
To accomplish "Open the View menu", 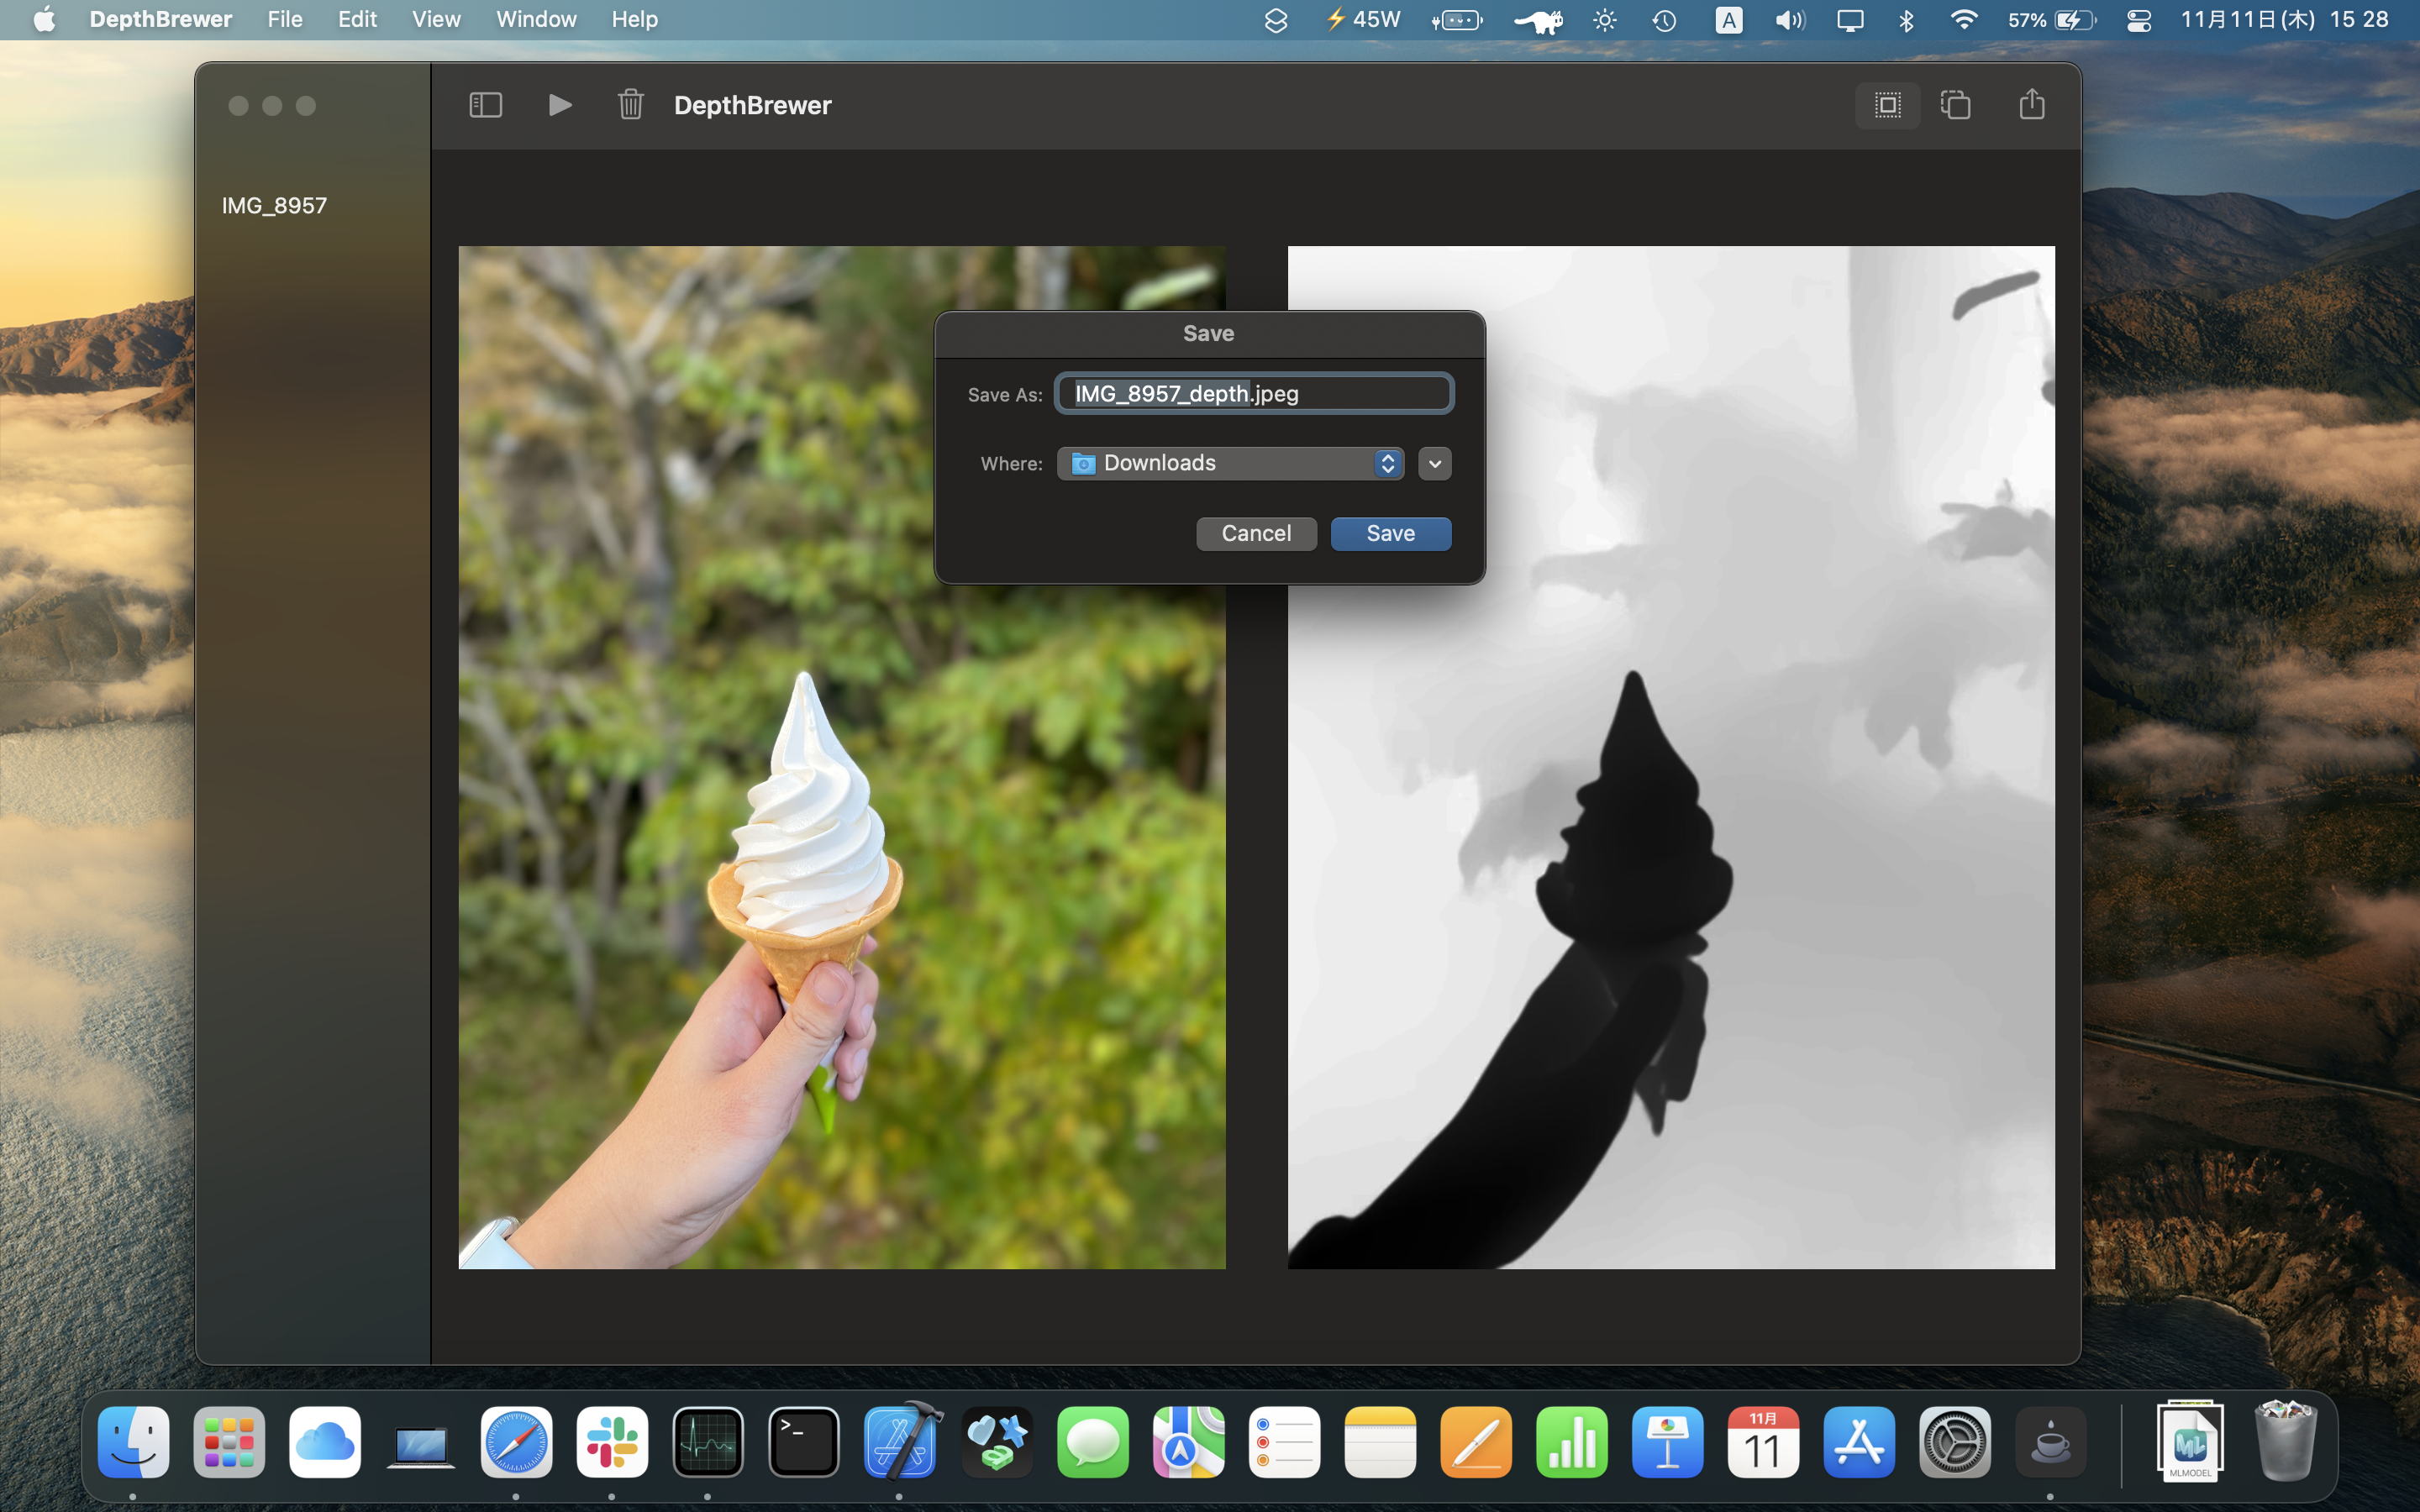I will 436,19.
